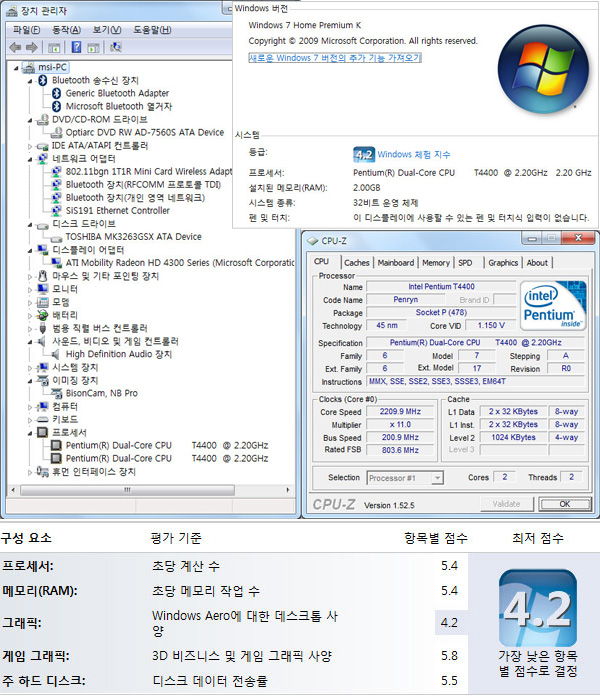Click the 범용 직렬 버스 컨트롤러 icon

(x=43, y=329)
